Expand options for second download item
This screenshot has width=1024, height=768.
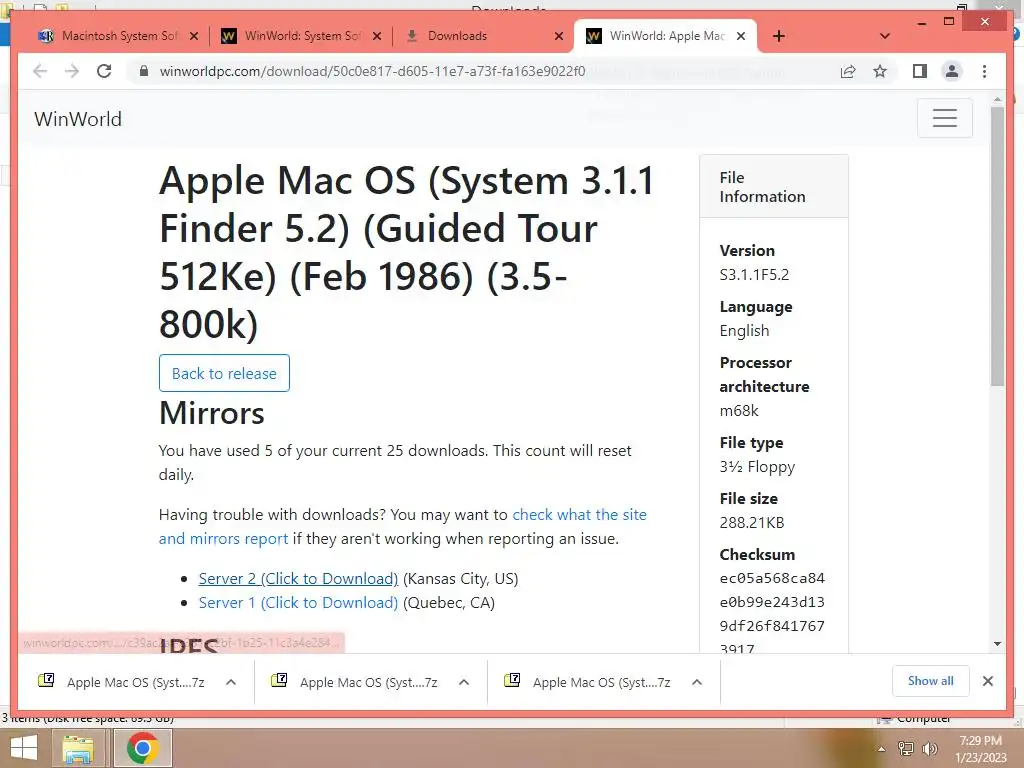[464, 682]
